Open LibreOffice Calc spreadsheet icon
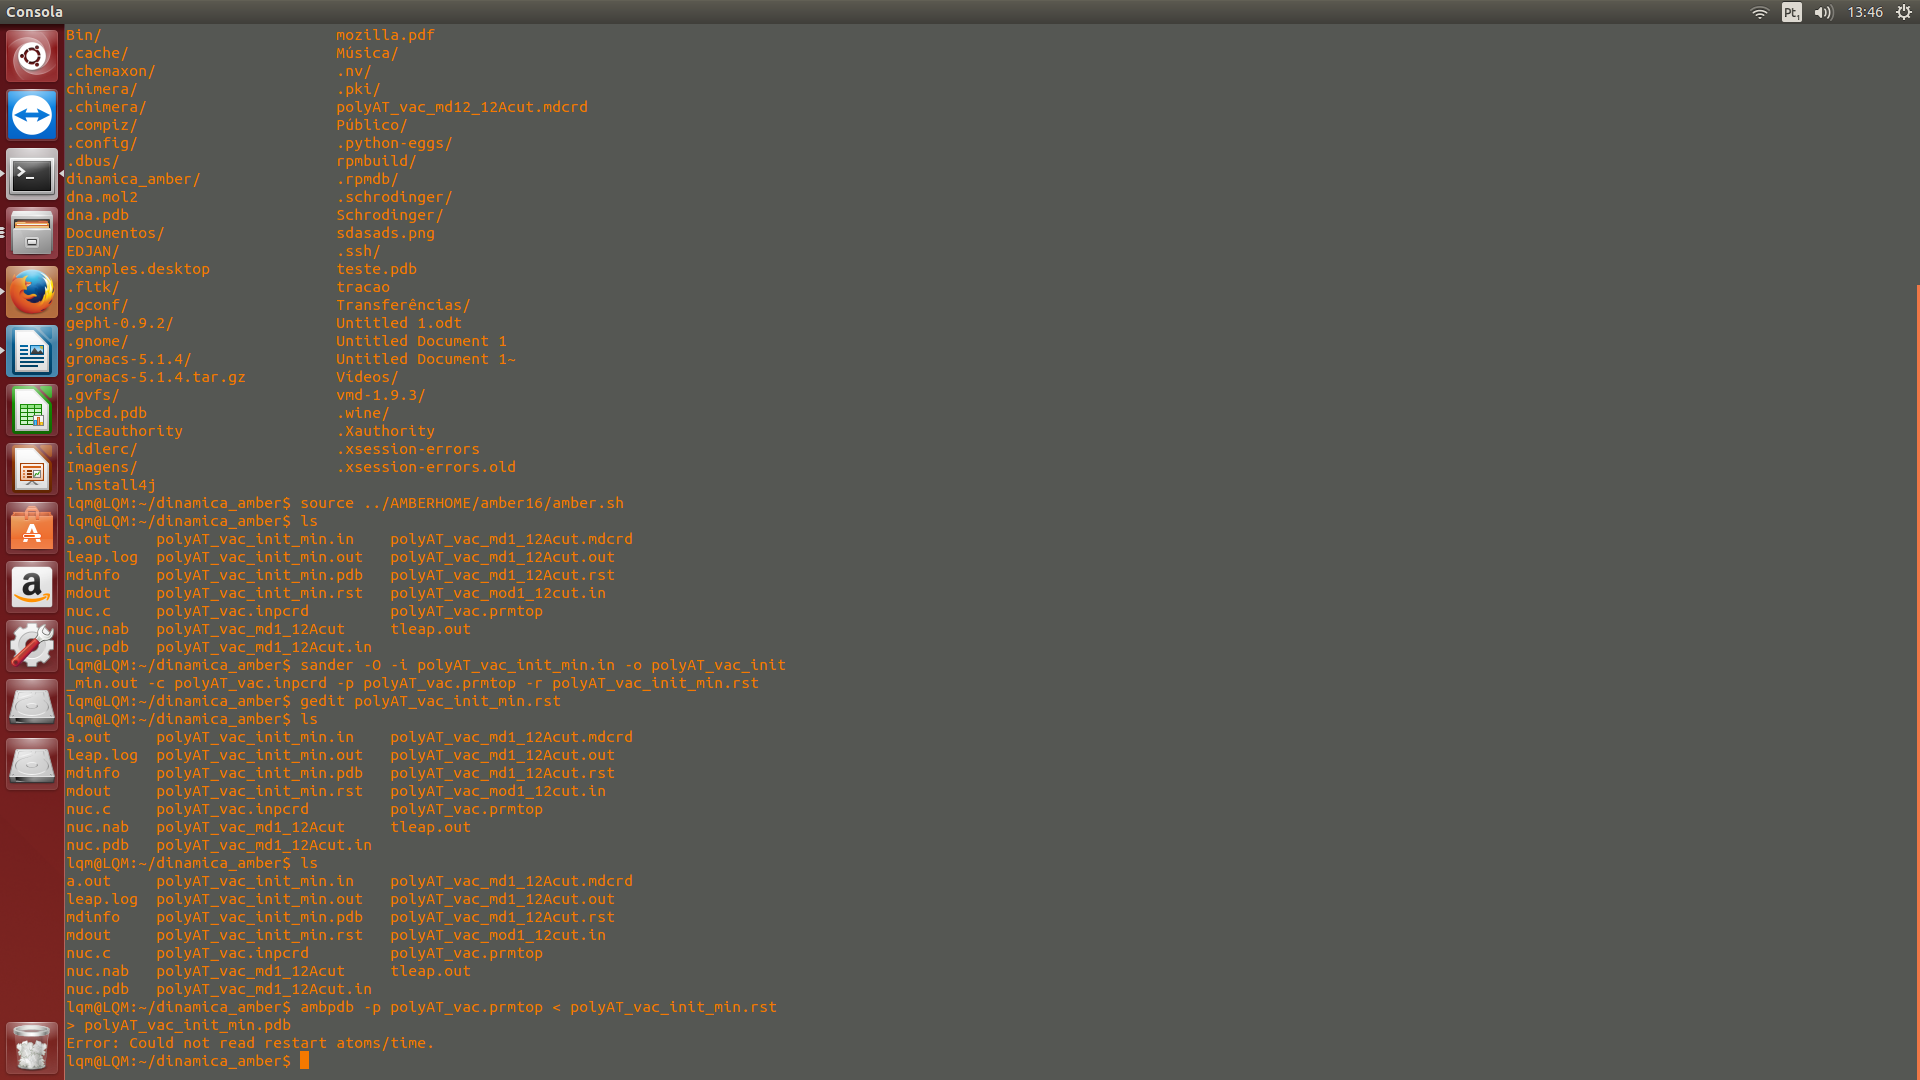The width and height of the screenshot is (1920, 1080). (x=32, y=411)
